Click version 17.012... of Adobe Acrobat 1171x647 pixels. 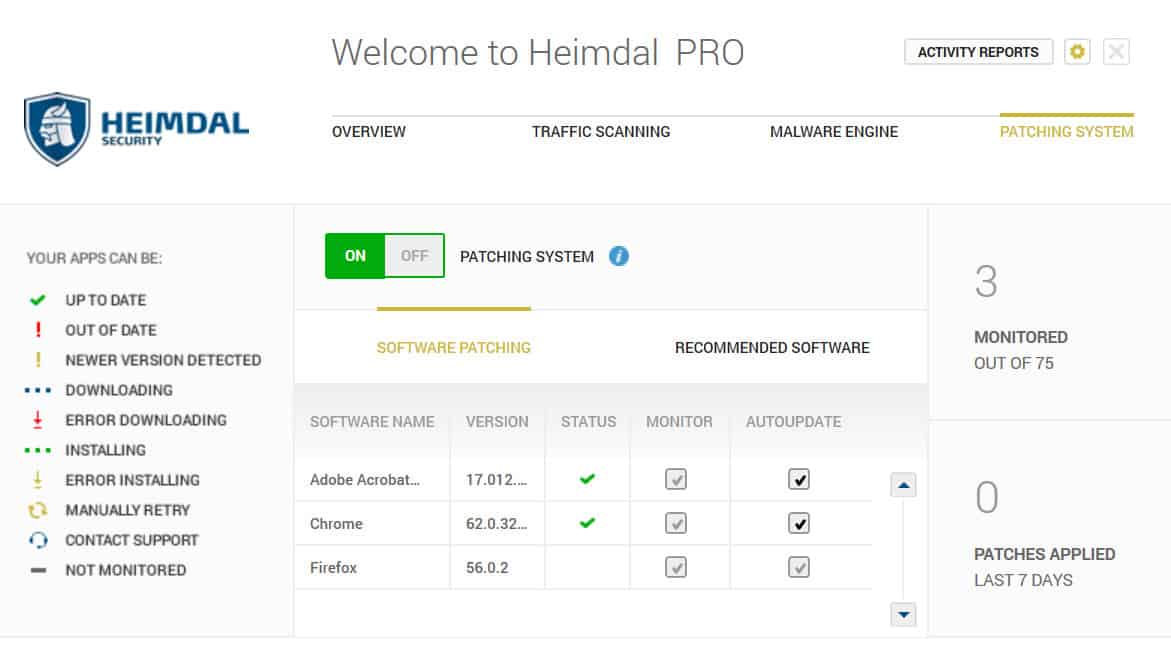(x=496, y=480)
